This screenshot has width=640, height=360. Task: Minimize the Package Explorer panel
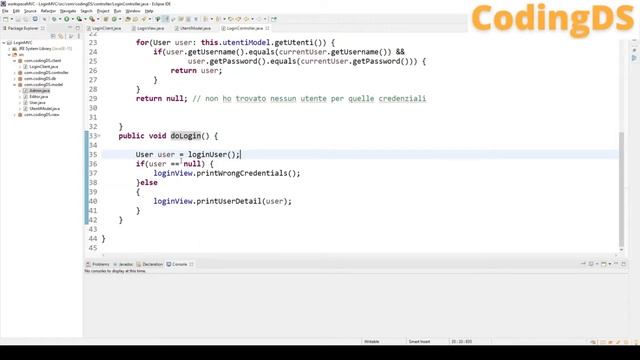pos(70,28)
